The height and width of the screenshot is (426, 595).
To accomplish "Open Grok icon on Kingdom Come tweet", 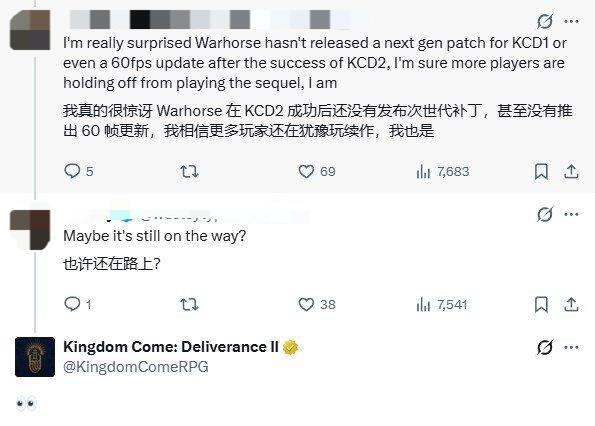I will [545, 347].
